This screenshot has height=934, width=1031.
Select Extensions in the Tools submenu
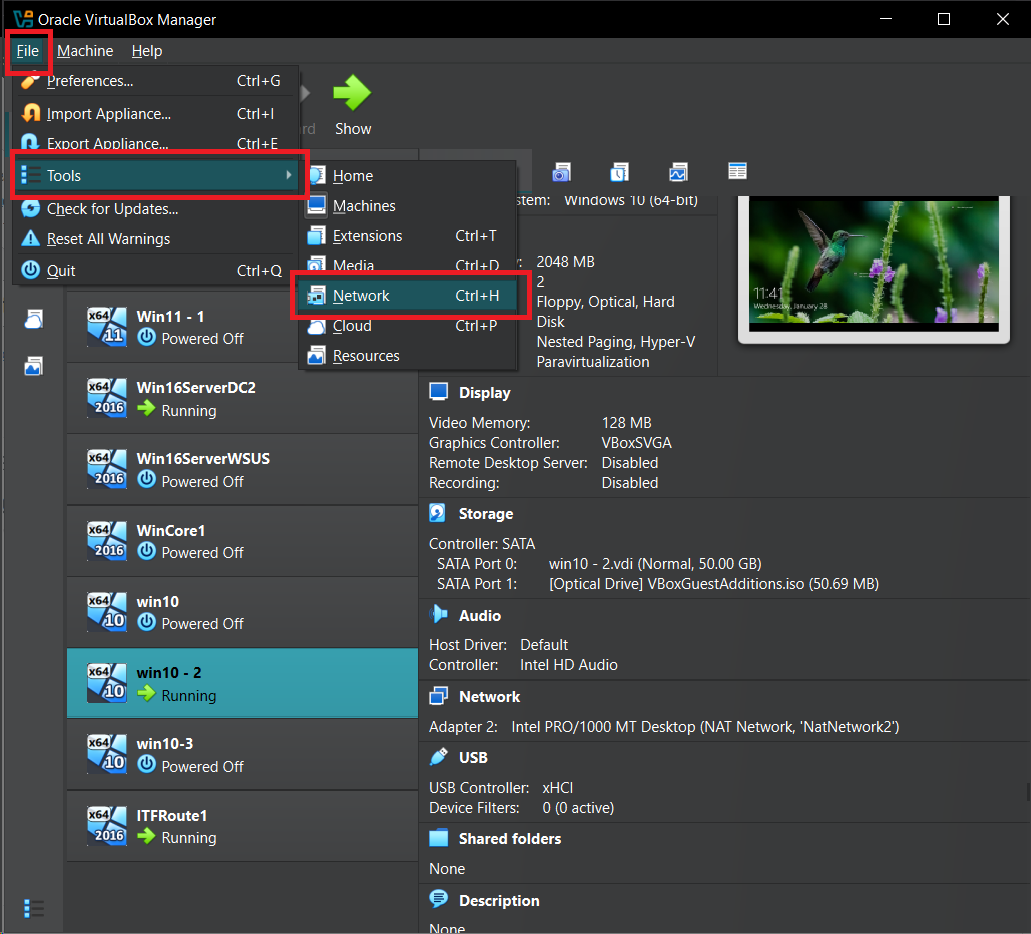pos(367,236)
